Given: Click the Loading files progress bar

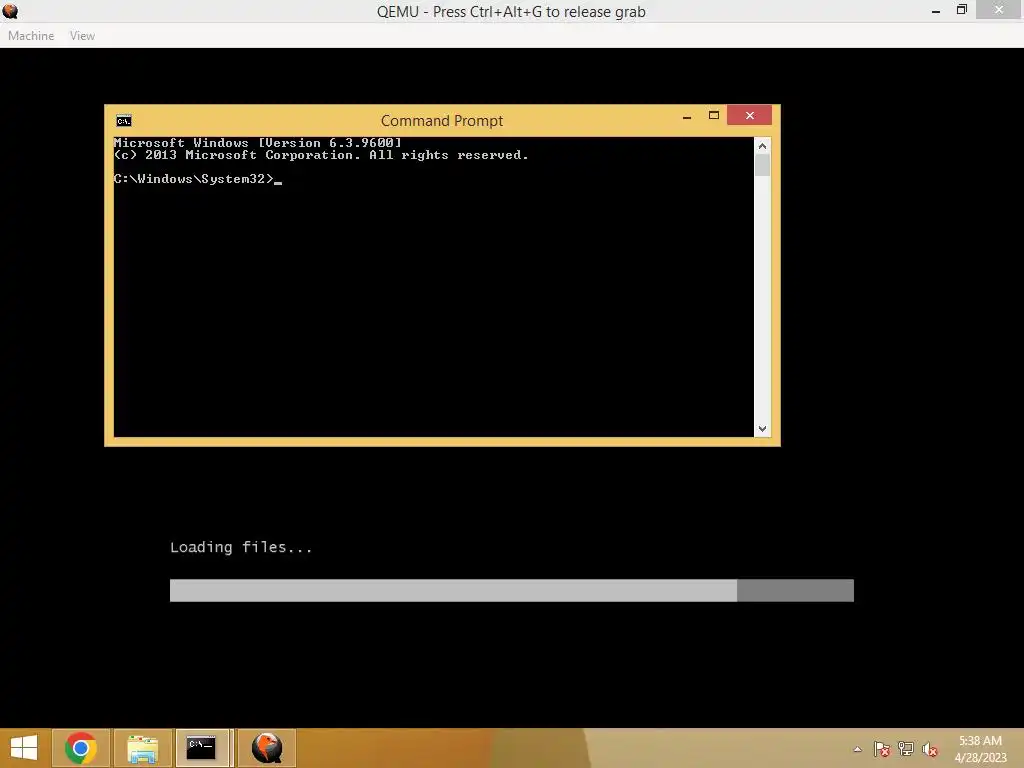Looking at the screenshot, I should click(x=511, y=590).
